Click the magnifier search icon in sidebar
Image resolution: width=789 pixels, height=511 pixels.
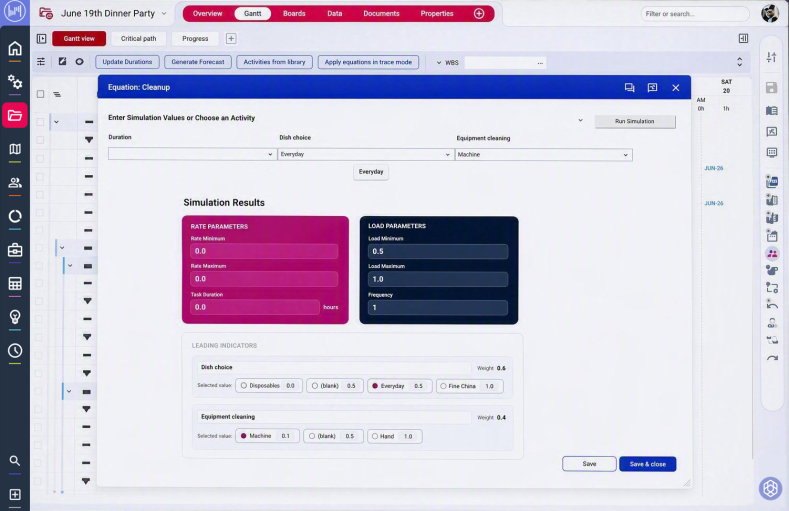point(15,460)
